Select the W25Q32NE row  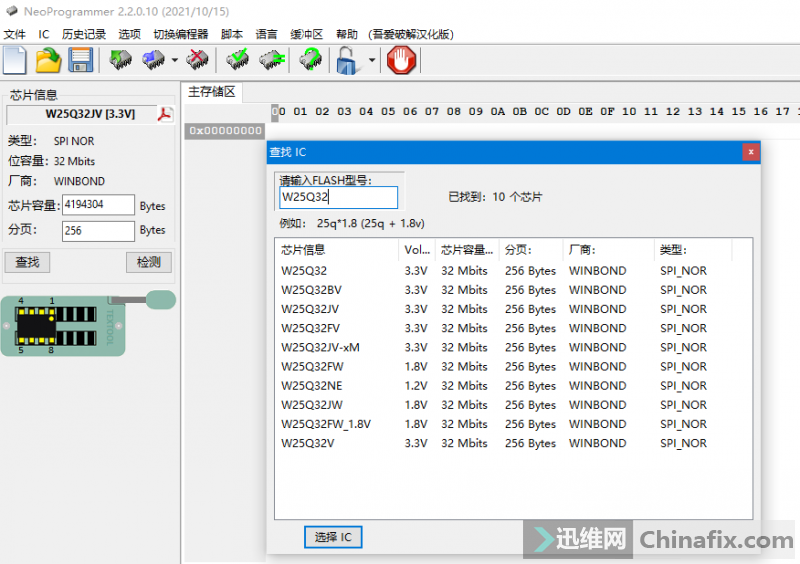click(513, 386)
